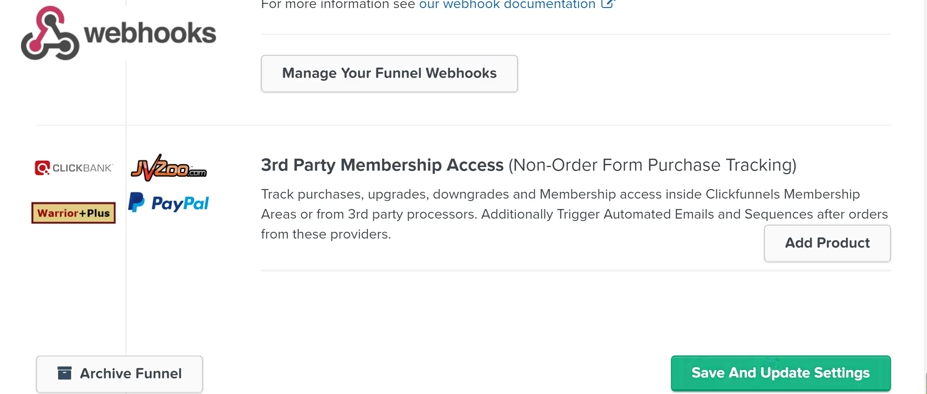Screen dimensions: 927x394
Task: Click the blue PayPal P emblem
Action: (x=136, y=202)
